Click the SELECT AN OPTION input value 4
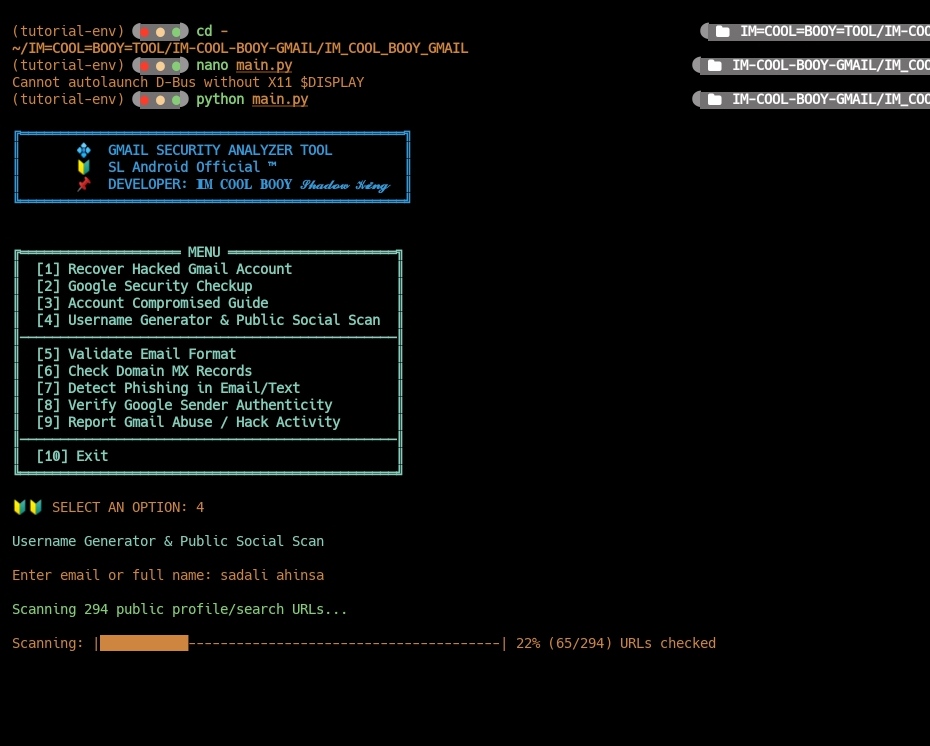Viewport: 930px width, 746px height. (200, 508)
